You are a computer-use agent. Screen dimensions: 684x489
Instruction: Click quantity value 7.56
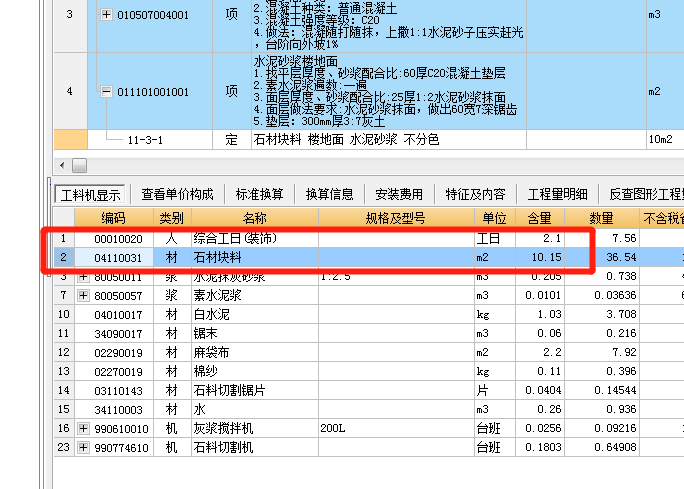[x=602, y=238]
